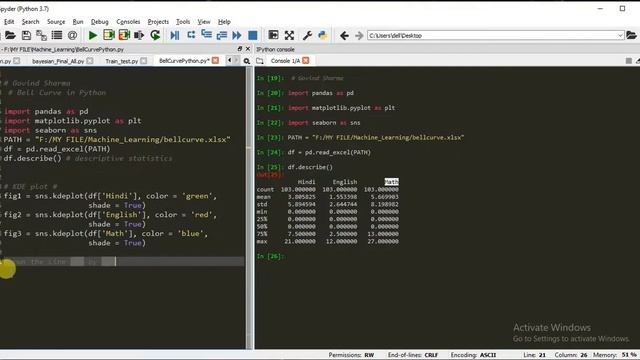
Task: Run file with the green play button
Action: tap(93, 36)
